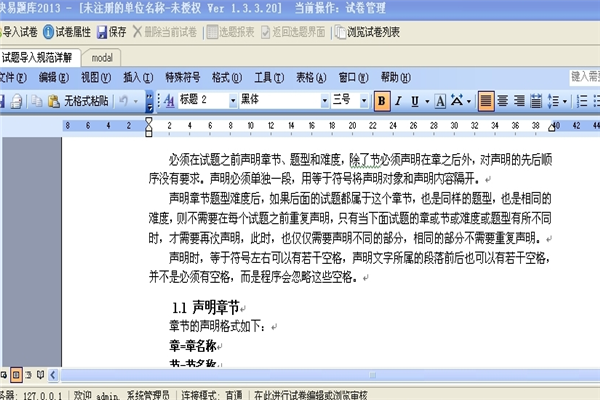Image resolution: width=600 pixels, height=400 pixels.
Task: Click the line spacing icon
Action: 553,101
